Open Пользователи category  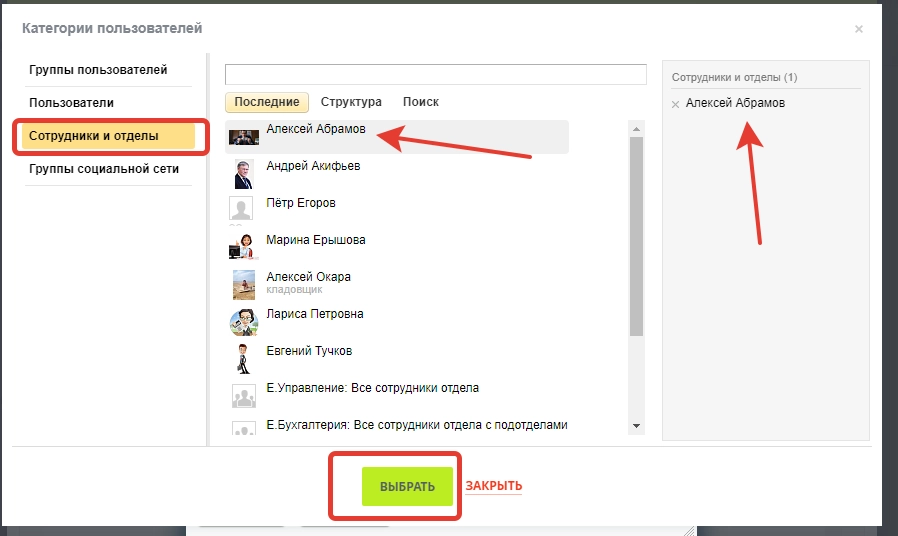[72, 103]
